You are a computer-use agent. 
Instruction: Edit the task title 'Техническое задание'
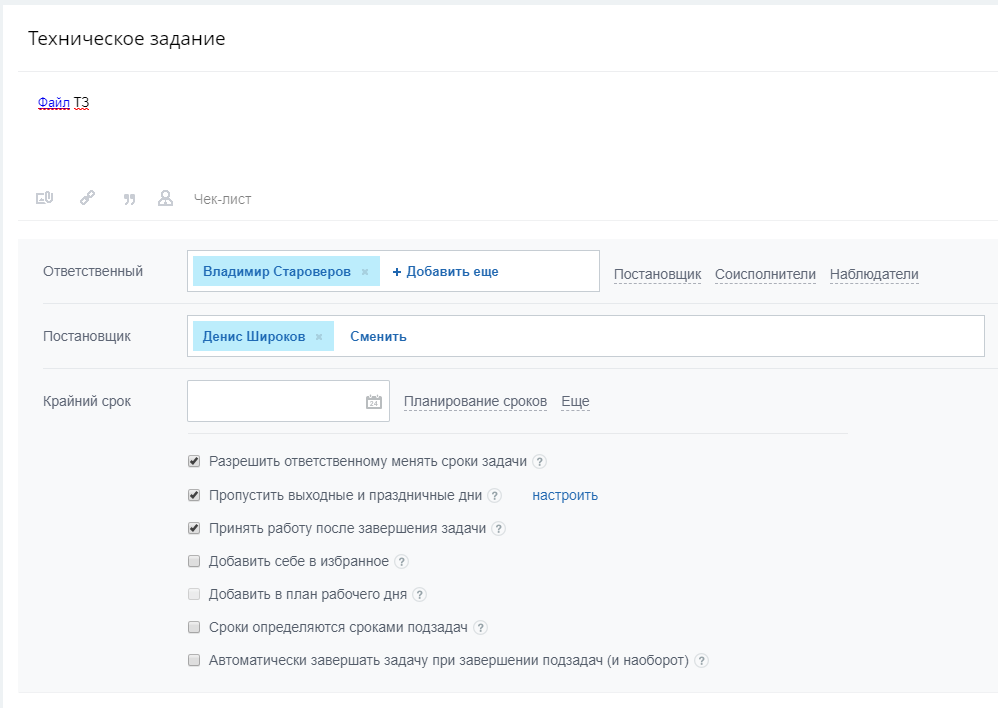[127, 39]
